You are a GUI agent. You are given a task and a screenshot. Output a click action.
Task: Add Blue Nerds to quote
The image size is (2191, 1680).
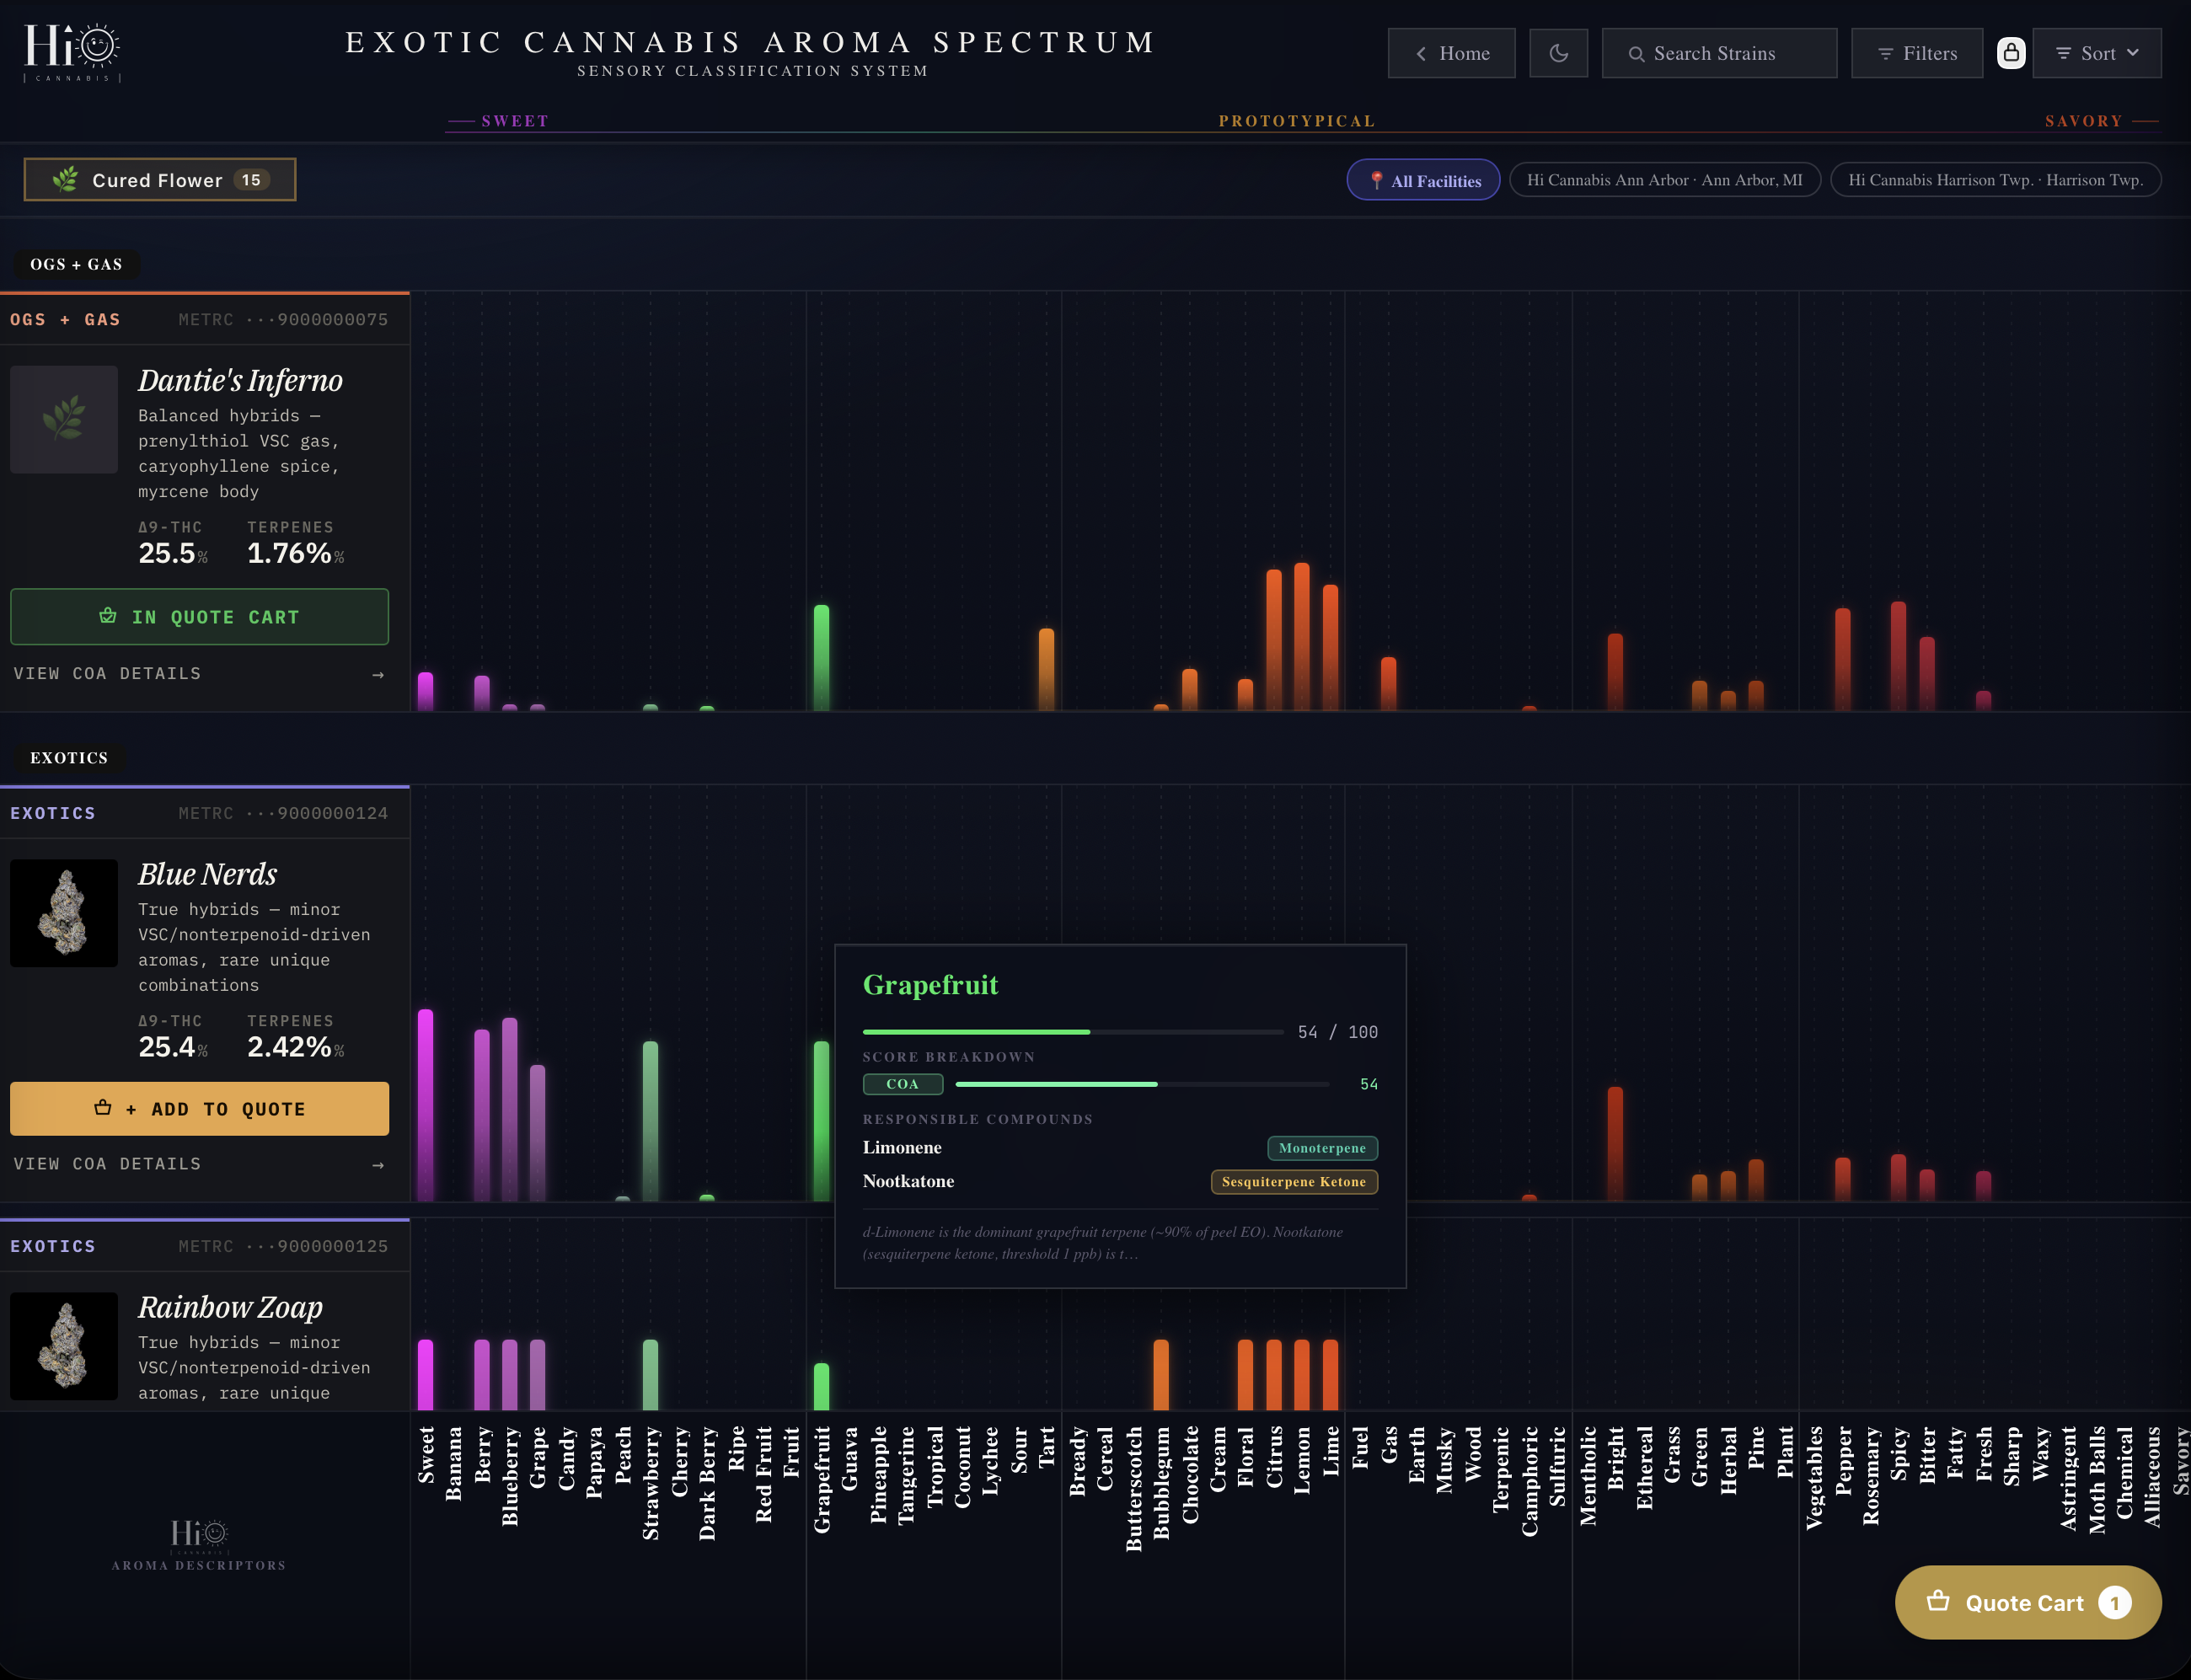point(199,1108)
